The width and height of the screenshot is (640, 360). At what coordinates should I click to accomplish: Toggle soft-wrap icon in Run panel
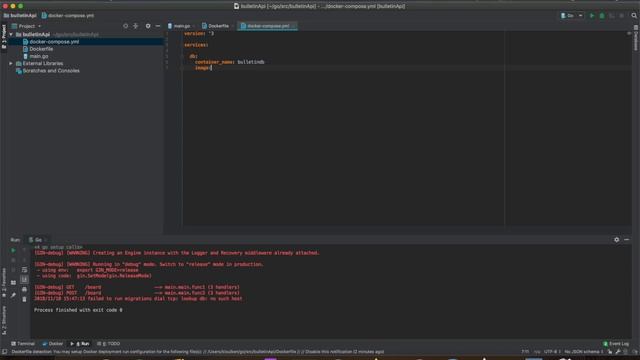click(x=24, y=270)
